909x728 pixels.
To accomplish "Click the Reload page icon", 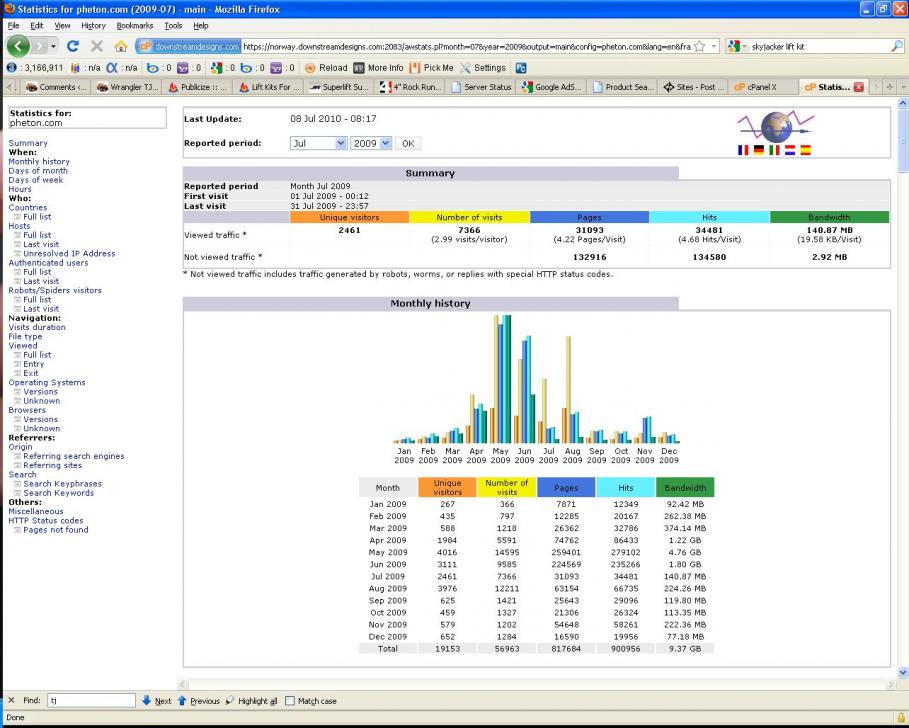I will 73,46.
